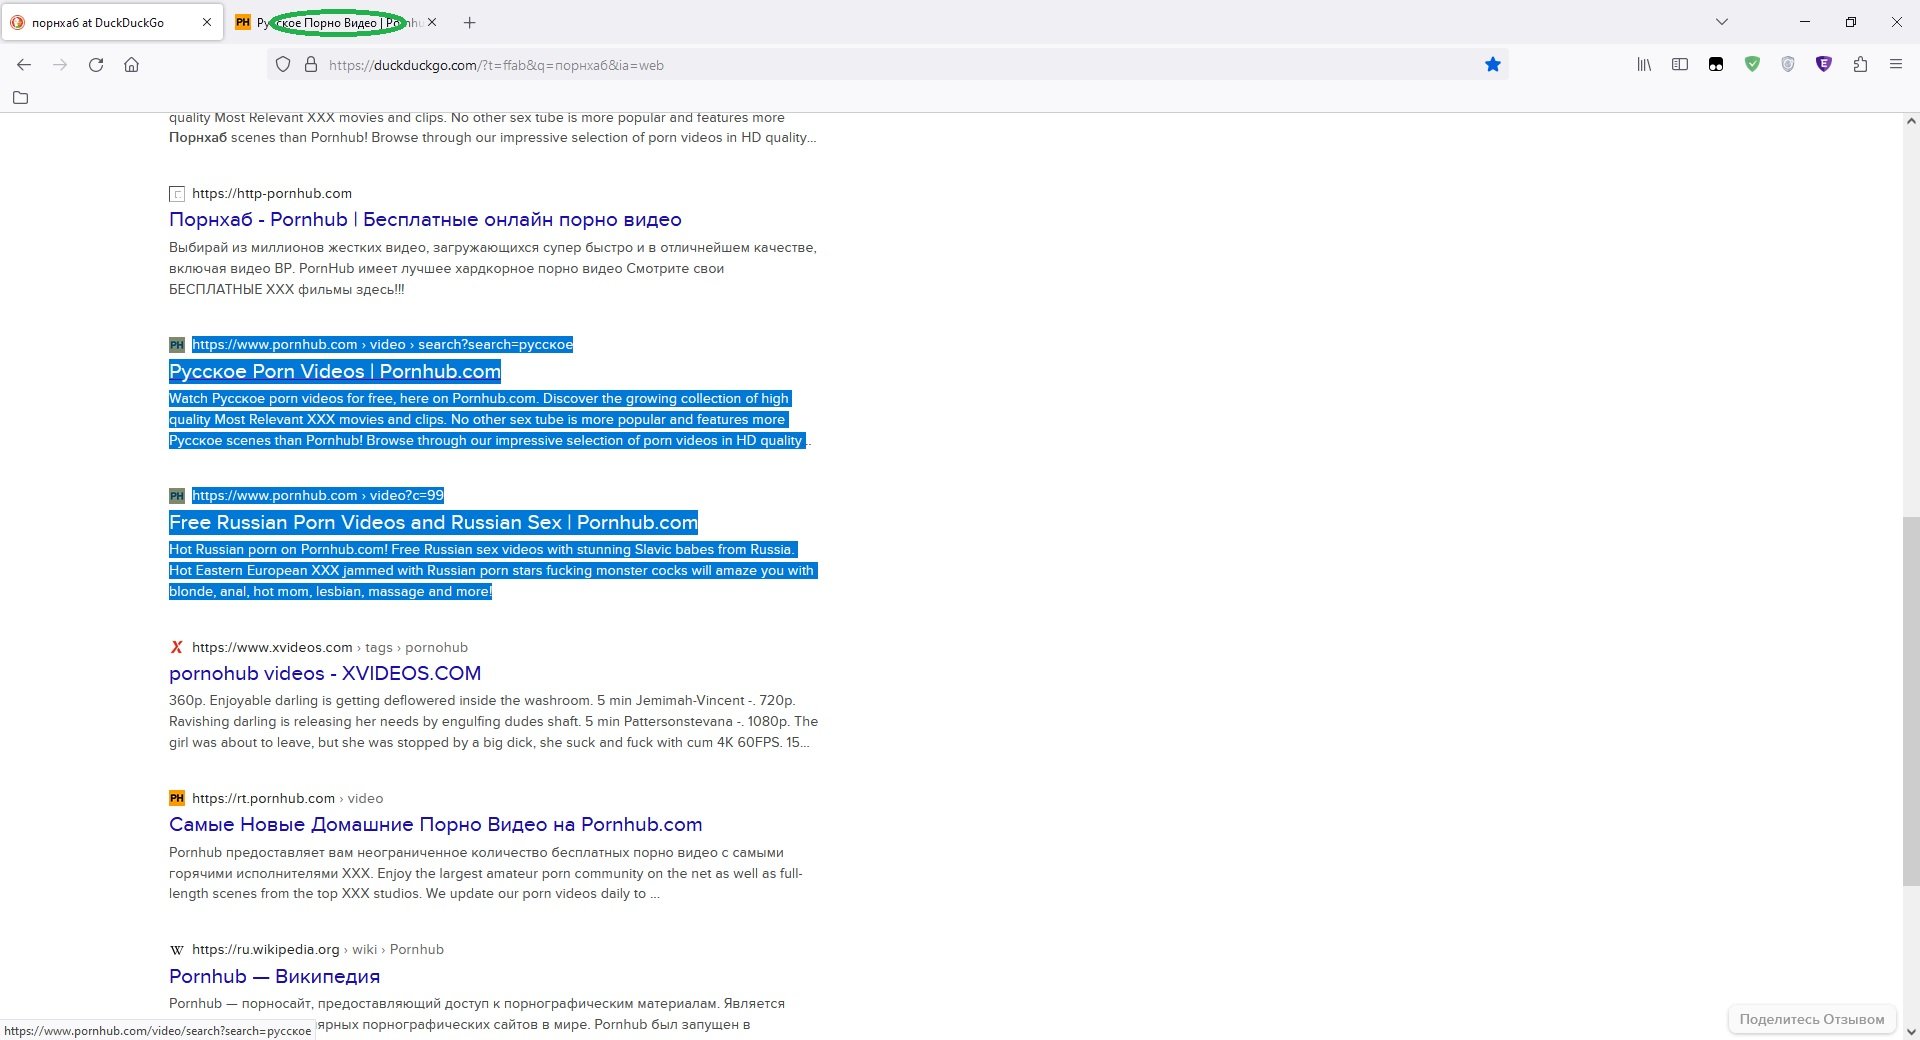The height and width of the screenshot is (1040, 1920).
Task: Navigate back with the arrow
Action: tap(24, 64)
